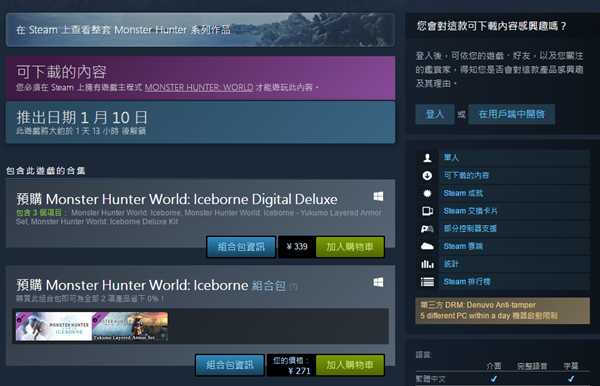Click 繁體中文 interface checkmark
600x386 pixels.
click(x=494, y=379)
